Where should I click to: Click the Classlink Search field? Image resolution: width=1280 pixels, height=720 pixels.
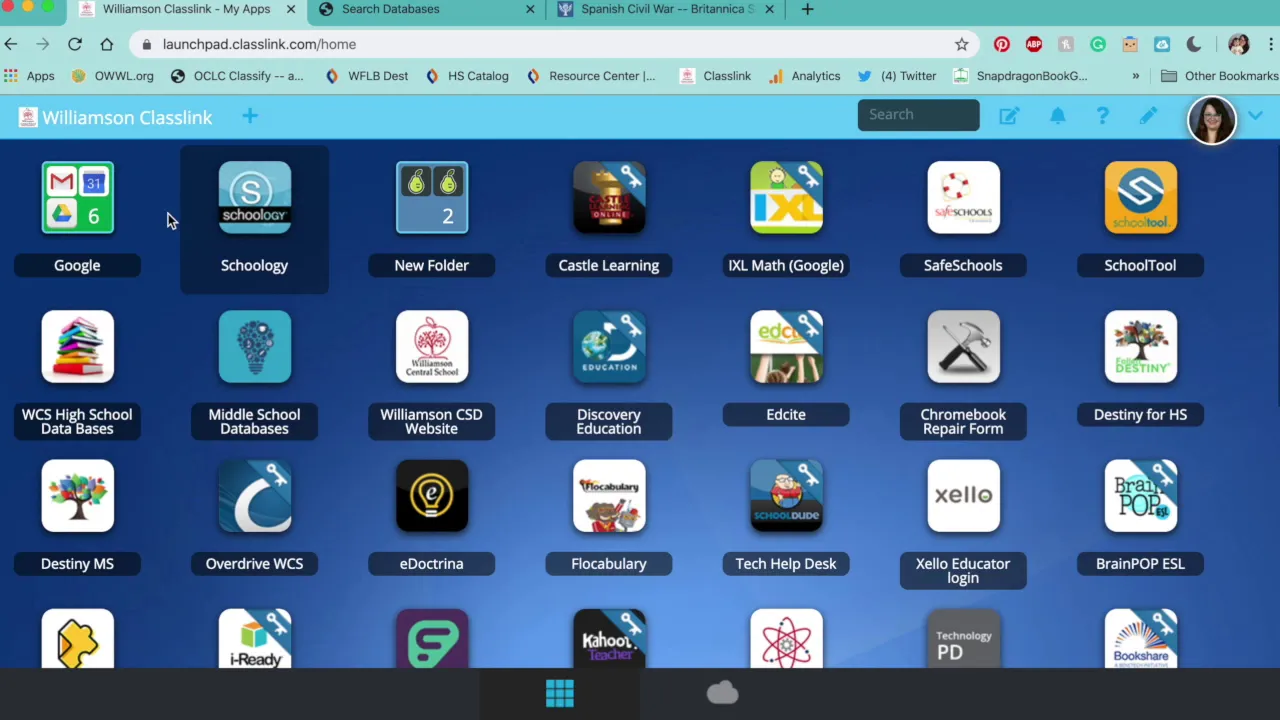pos(918,115)
